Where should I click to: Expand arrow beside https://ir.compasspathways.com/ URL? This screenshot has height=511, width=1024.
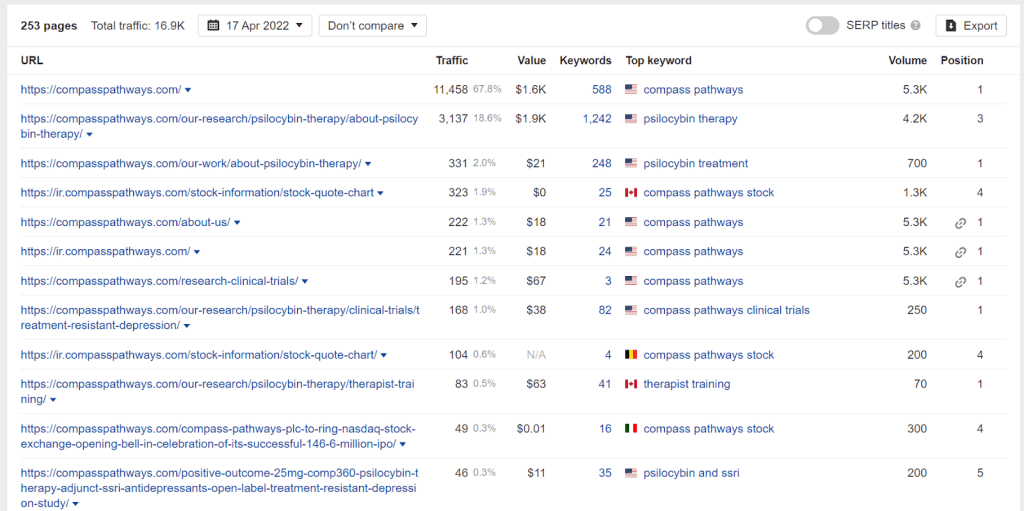pyautogui.click(x=197, y=252)
